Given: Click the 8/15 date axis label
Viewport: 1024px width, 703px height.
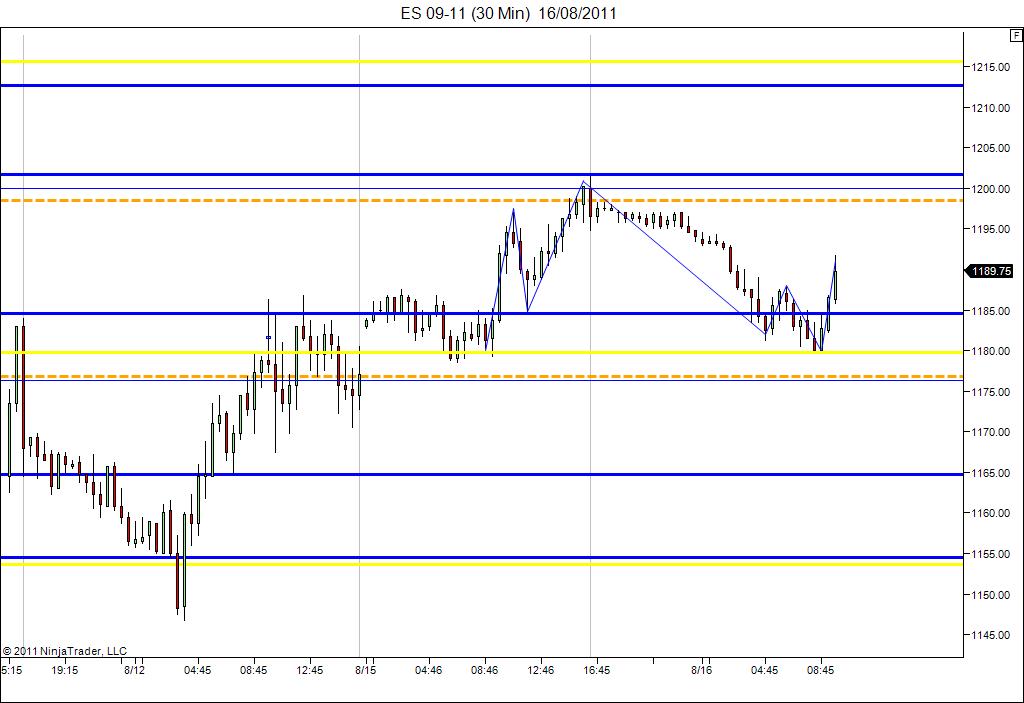Looking at the screenshot, I should (366, 670).
